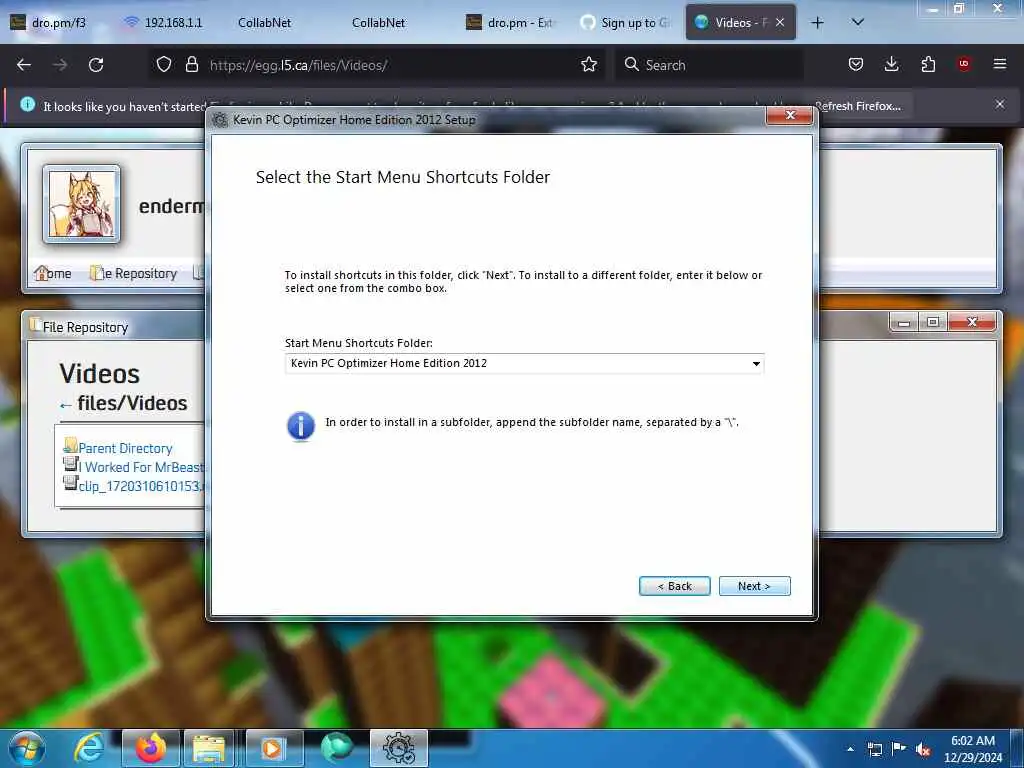1024x768 pixels.
Task: Click the uBlock Origin toolbar icon
Action: coord(964,64)
